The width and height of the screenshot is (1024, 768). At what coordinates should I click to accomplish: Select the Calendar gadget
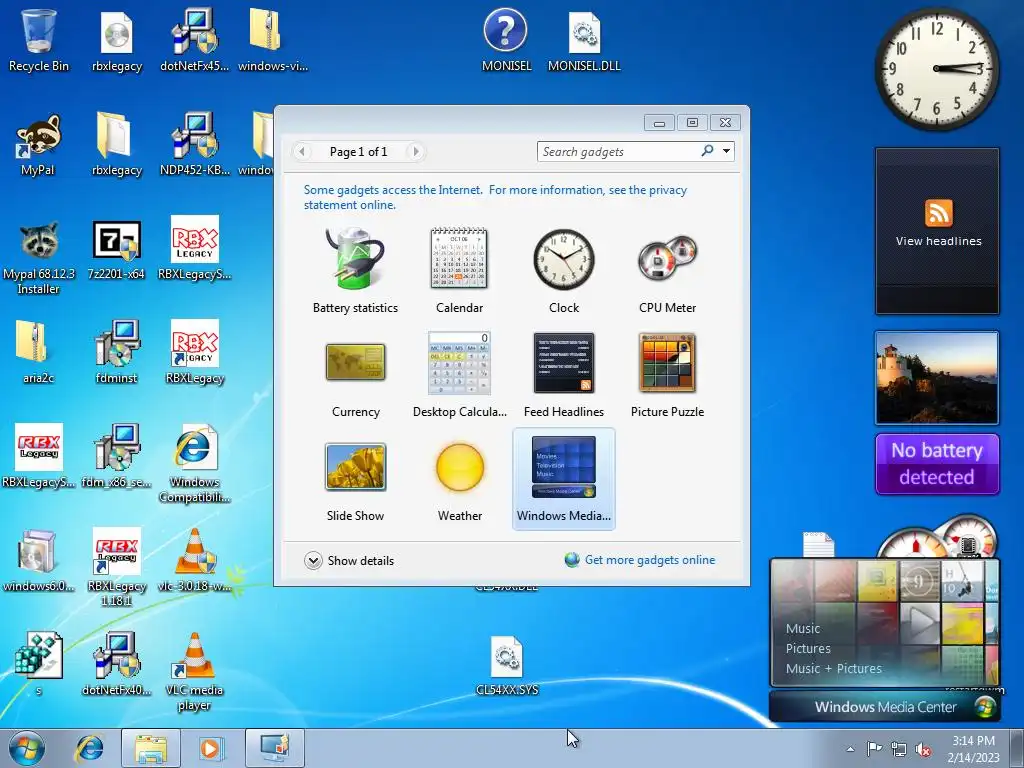point(459,270)
